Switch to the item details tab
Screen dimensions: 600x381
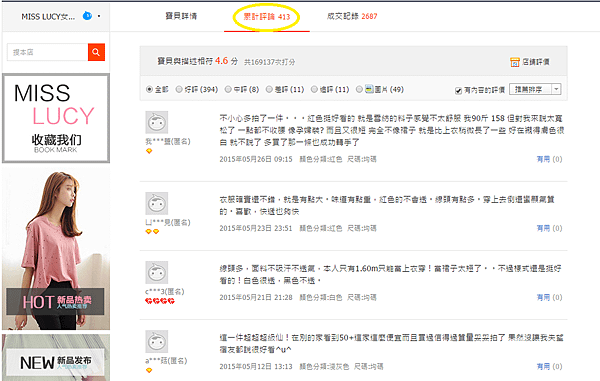(181, 16)
